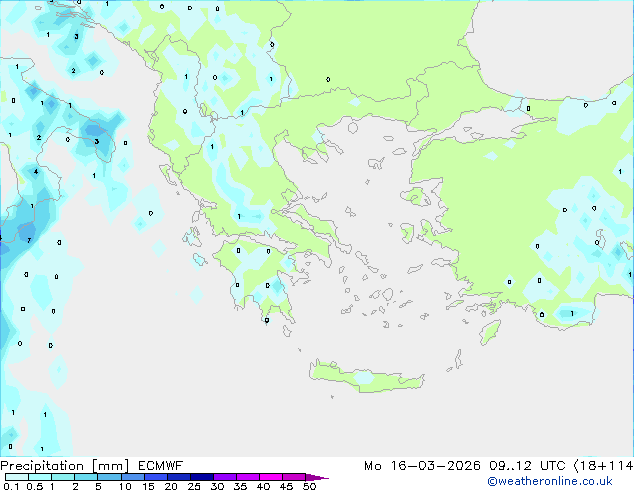This screenshot has height=490, width=634.
Task: Click the '(18+114' forecast run text
Action: [603, 466]
